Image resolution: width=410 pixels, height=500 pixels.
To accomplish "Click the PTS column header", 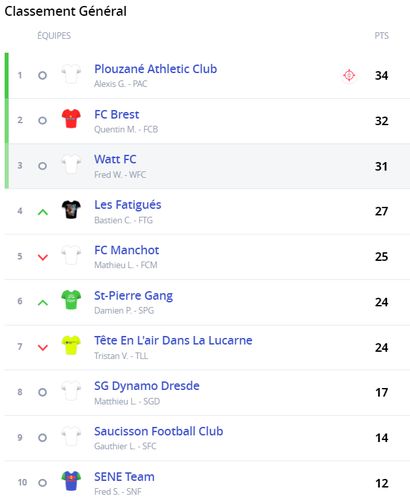I will pyautogui.click(x=381, y=36).
